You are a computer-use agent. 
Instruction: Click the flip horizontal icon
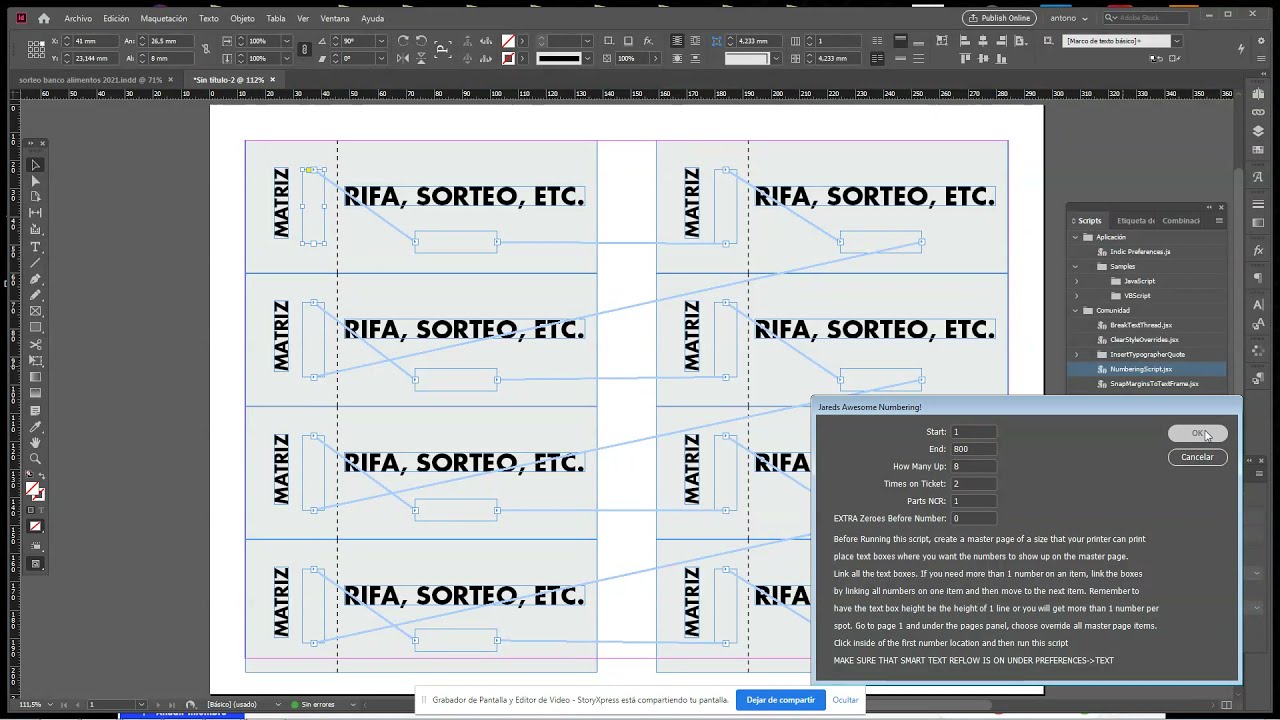point(403,58)
